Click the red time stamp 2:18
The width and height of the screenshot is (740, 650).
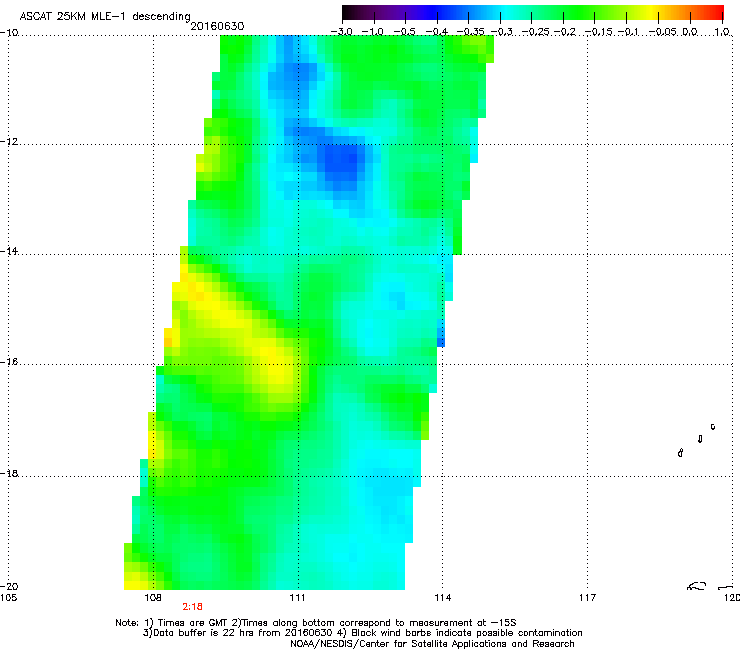(x=192, y=607)
